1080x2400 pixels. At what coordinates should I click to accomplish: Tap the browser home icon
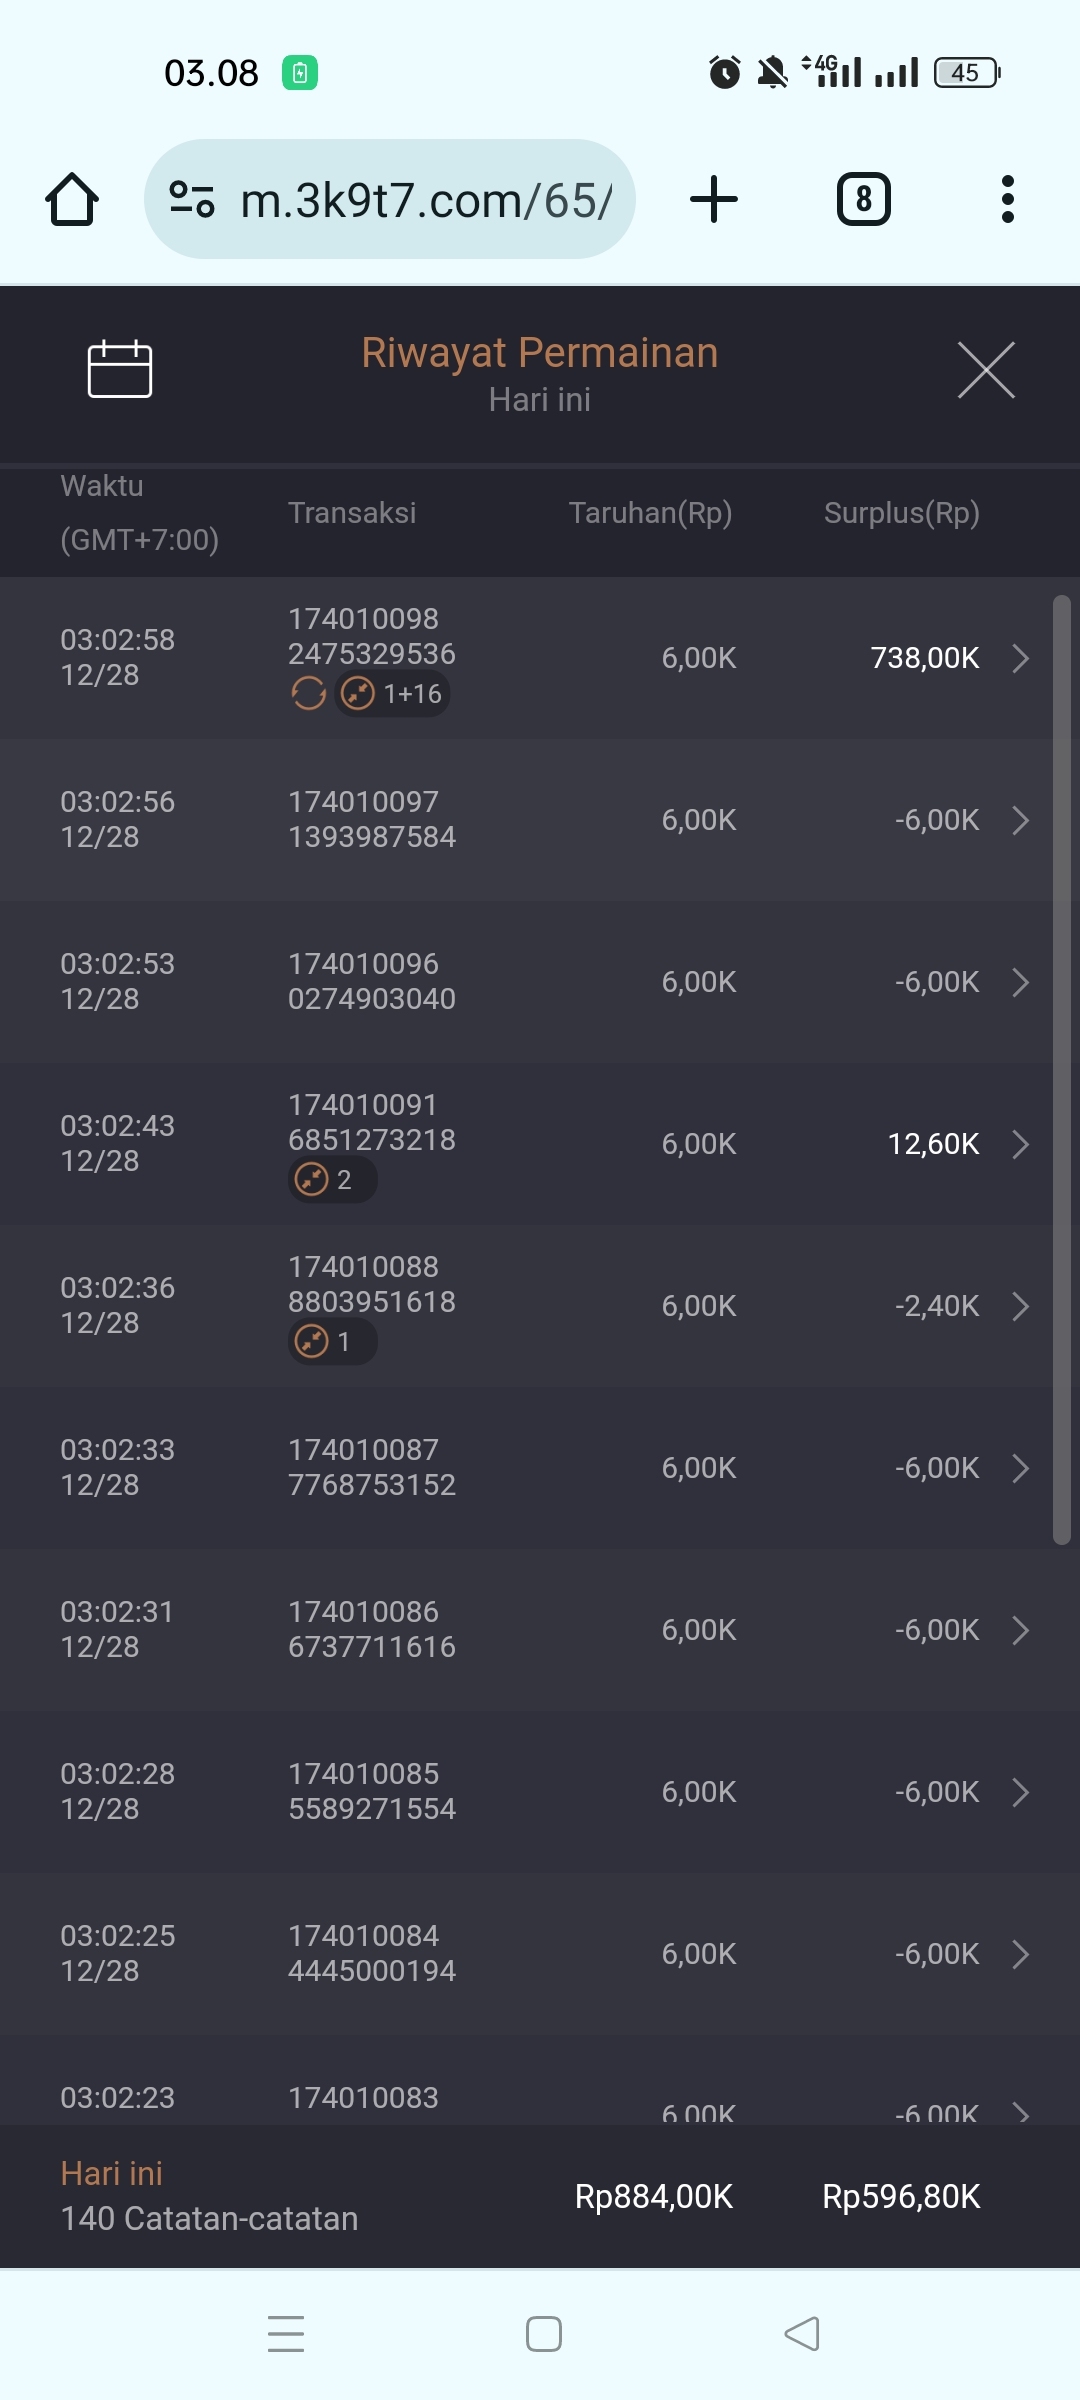[x=72, y=200]
